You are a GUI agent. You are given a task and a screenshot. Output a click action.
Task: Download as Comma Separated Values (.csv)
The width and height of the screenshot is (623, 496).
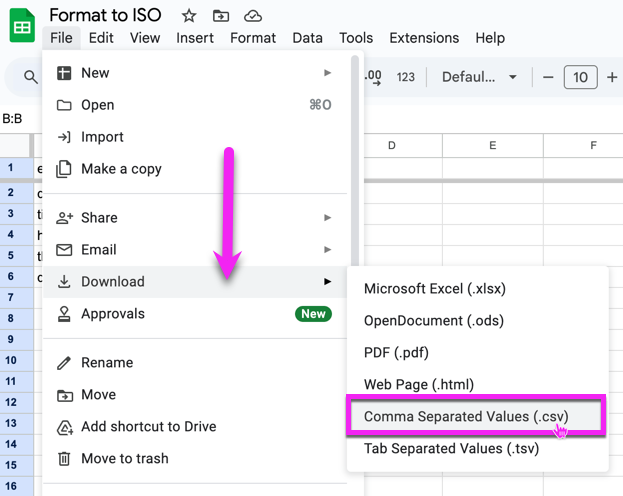click(476, 416)
